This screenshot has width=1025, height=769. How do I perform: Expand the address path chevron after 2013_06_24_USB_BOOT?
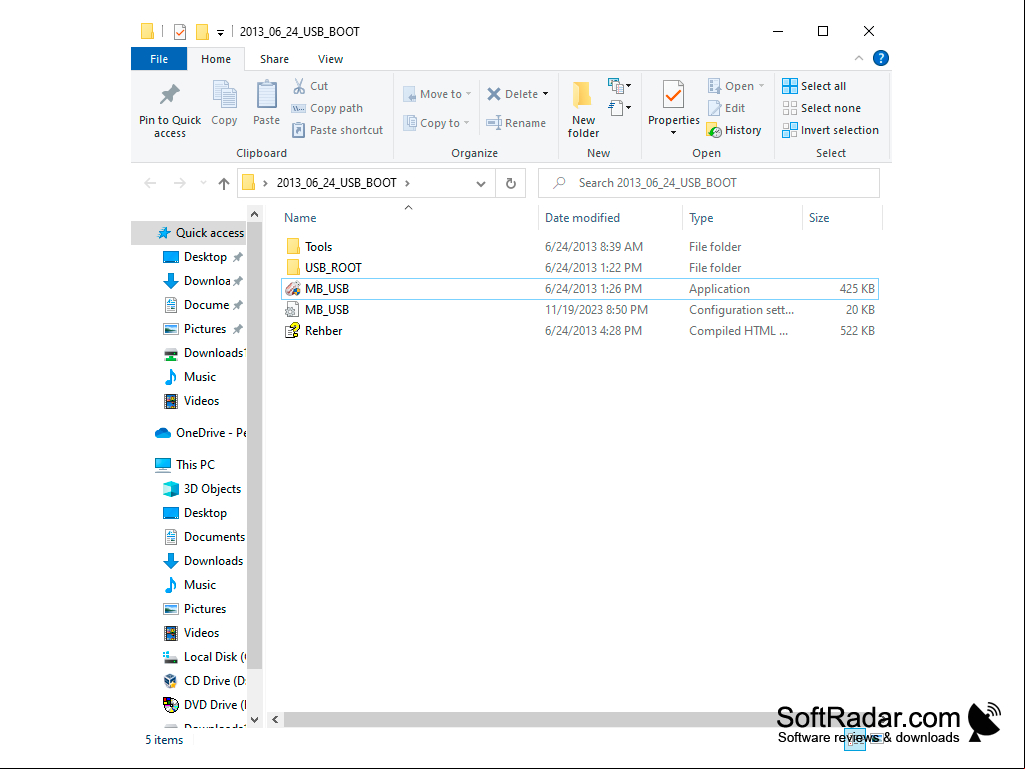point(407,183)
